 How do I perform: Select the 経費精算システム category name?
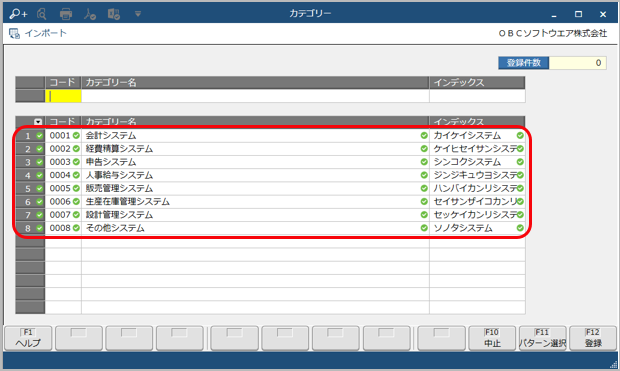click(x=119, y=149)
